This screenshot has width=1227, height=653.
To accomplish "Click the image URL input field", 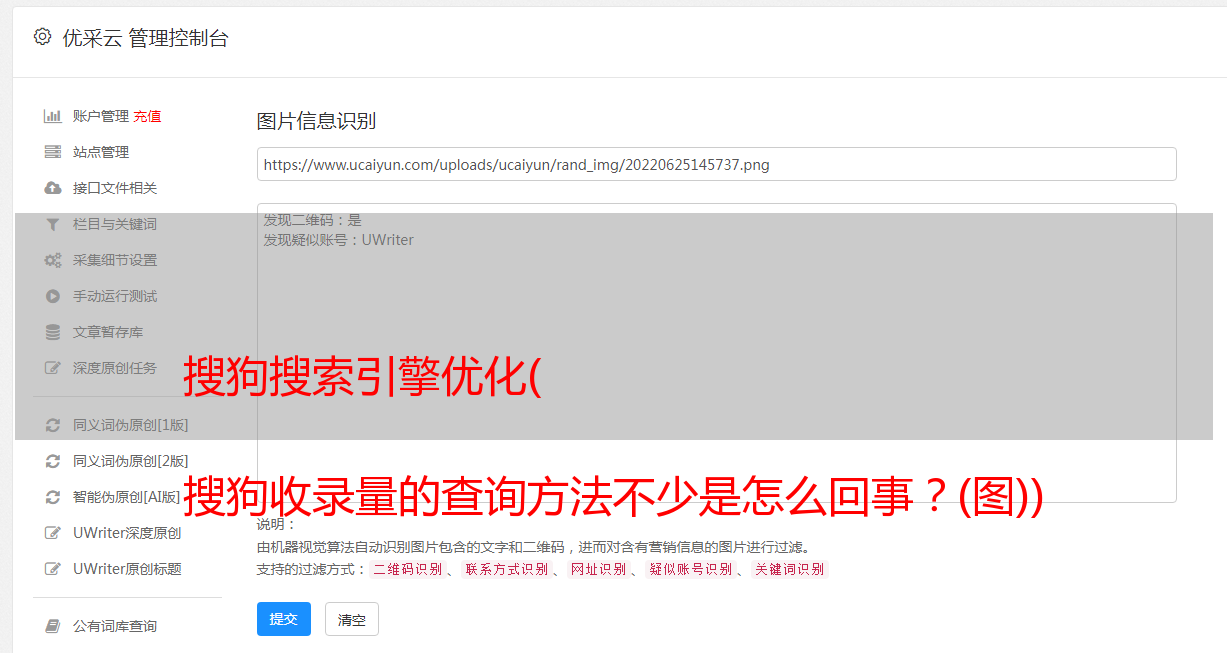I will (x=716, y=164).
